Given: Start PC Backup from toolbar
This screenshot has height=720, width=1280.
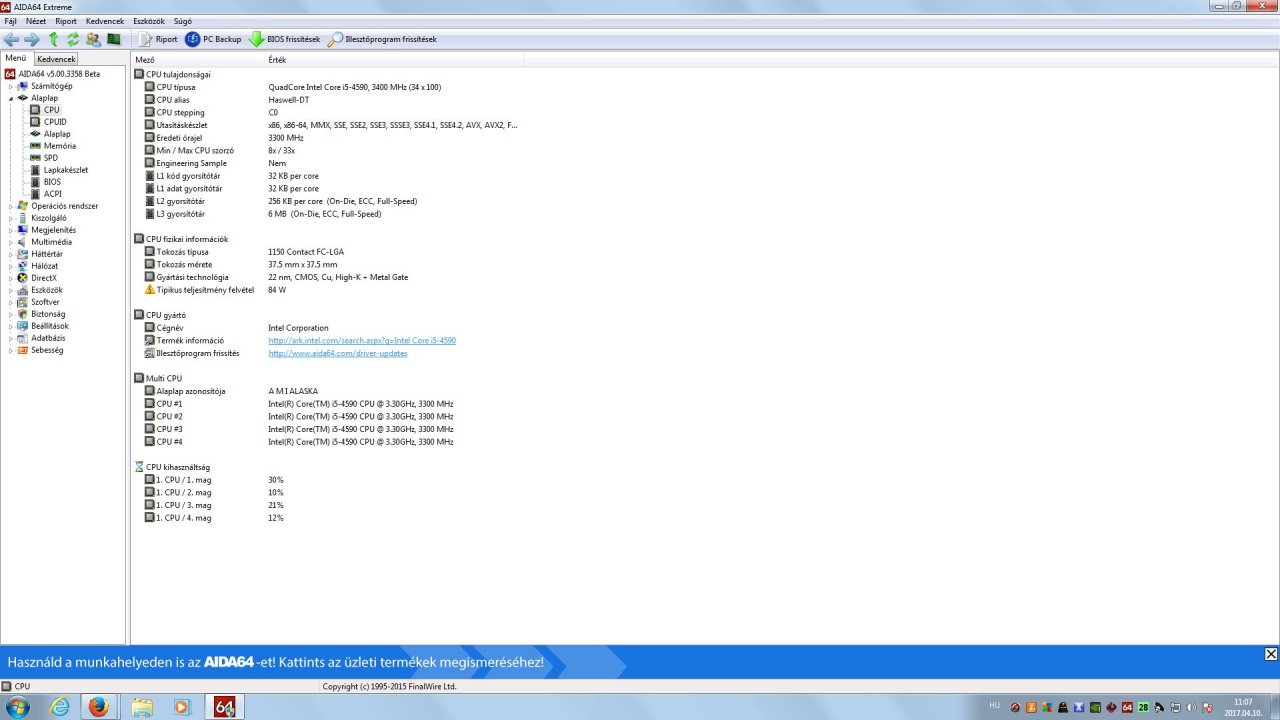Looking at the screenshot, I should pos(213,39).
